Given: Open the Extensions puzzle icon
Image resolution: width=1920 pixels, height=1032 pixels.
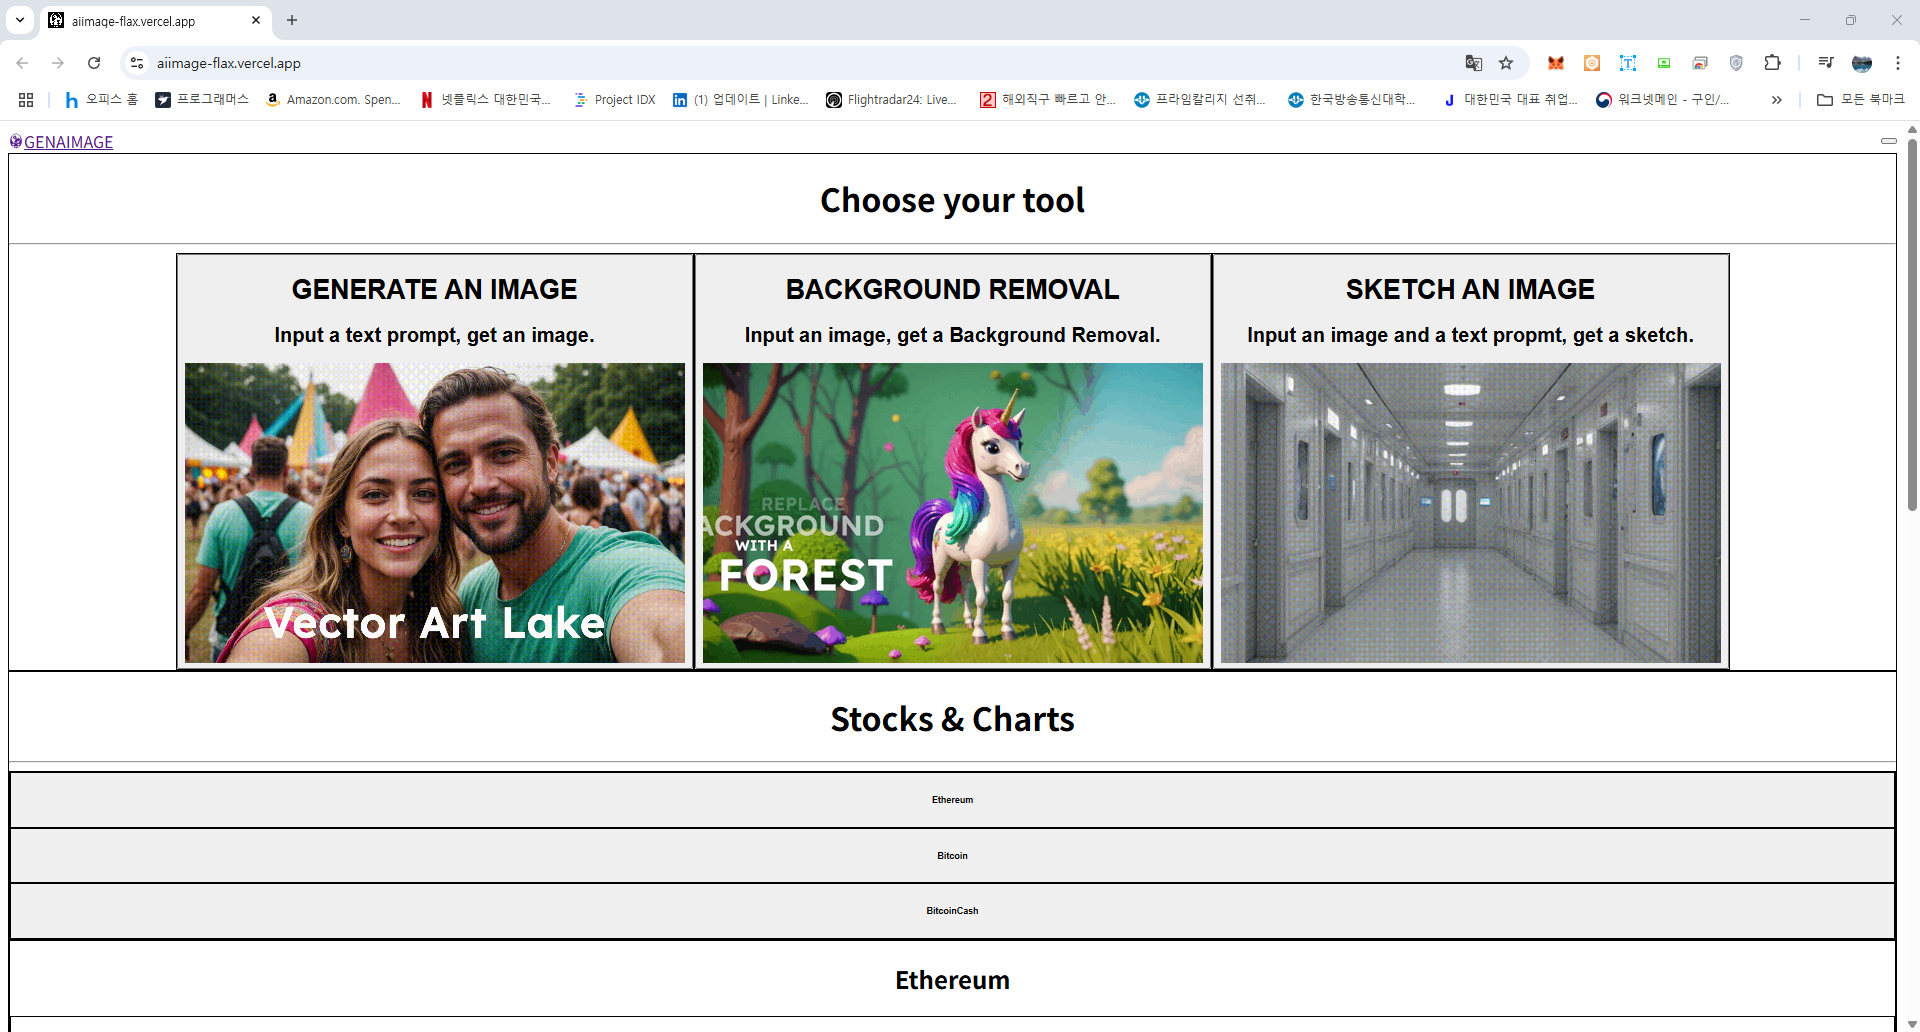Looking at the screenshot, I should (x=1772, y=63).
